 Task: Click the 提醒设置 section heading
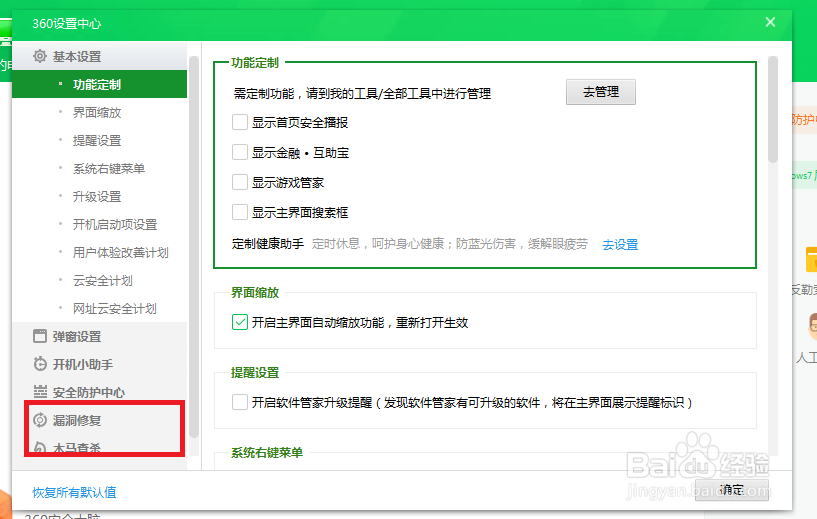pyautogui.click(x=255, y=373)
